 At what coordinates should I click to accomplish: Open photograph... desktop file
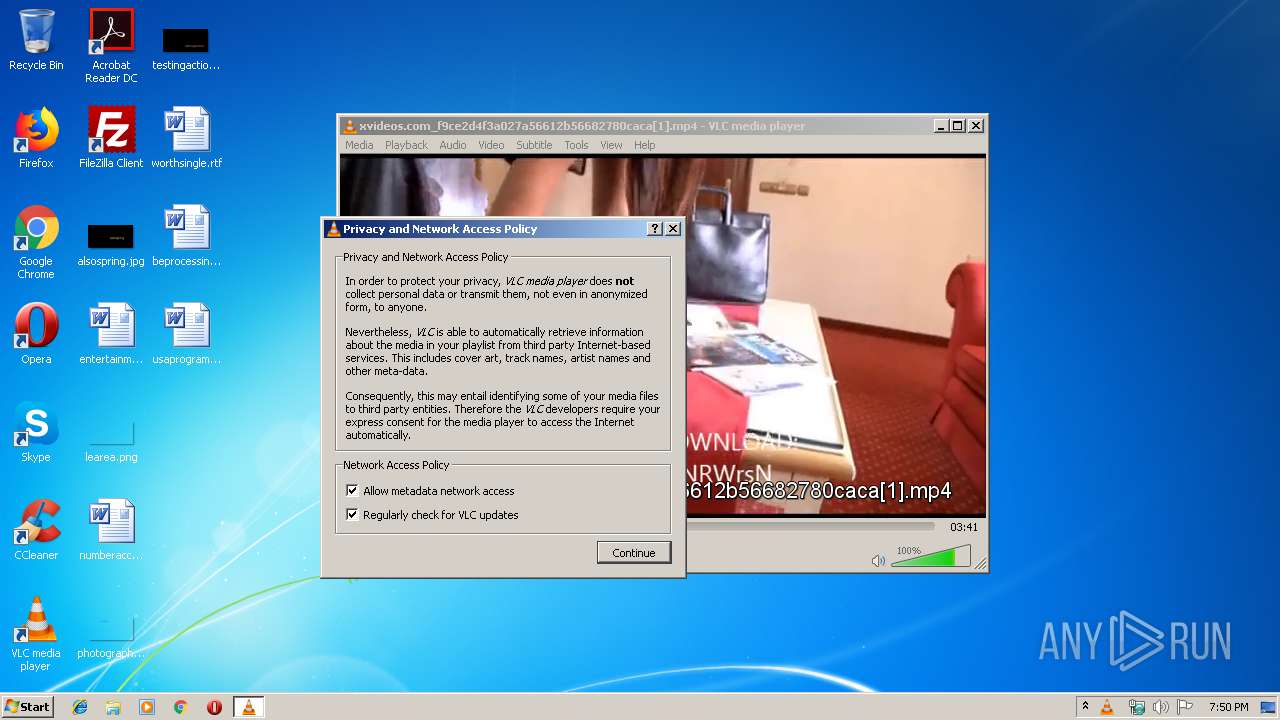[111, 636]
